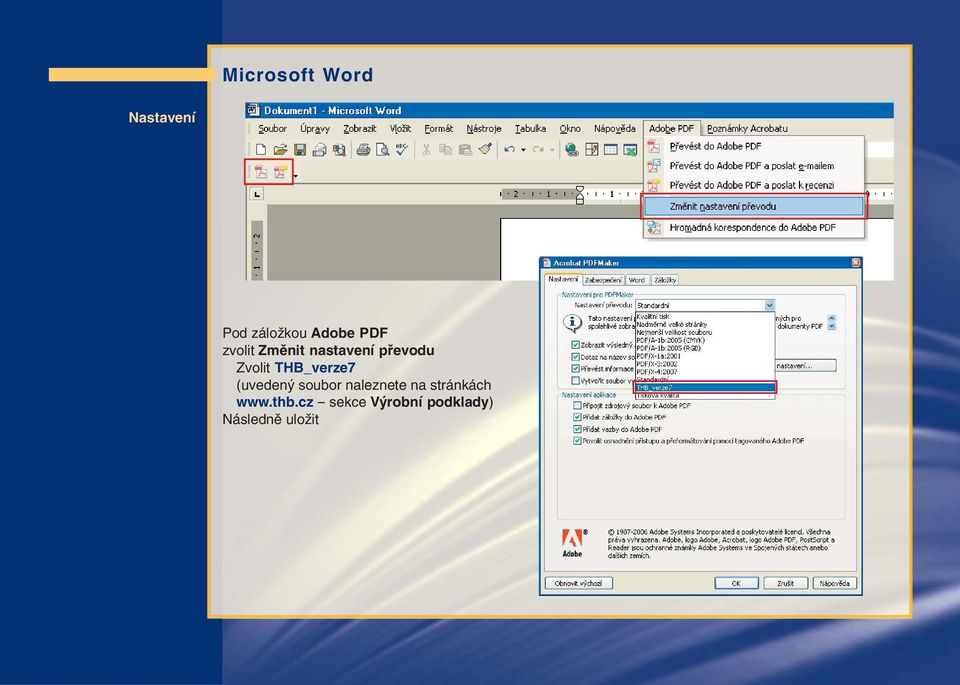This screenshot has width=960, height=685.
Task: Select the Format Painter brush icon
Action: pyautogui.click(x=485, y=149)
